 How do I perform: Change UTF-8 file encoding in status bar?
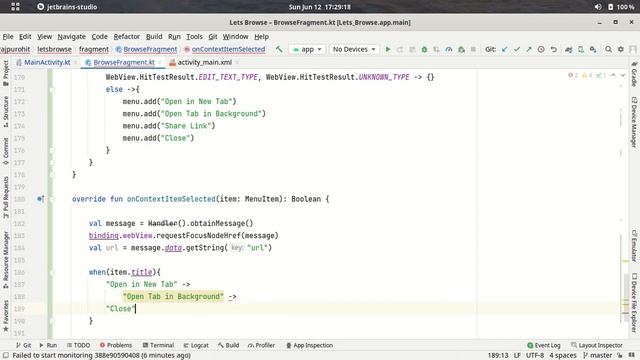point(535,356)
